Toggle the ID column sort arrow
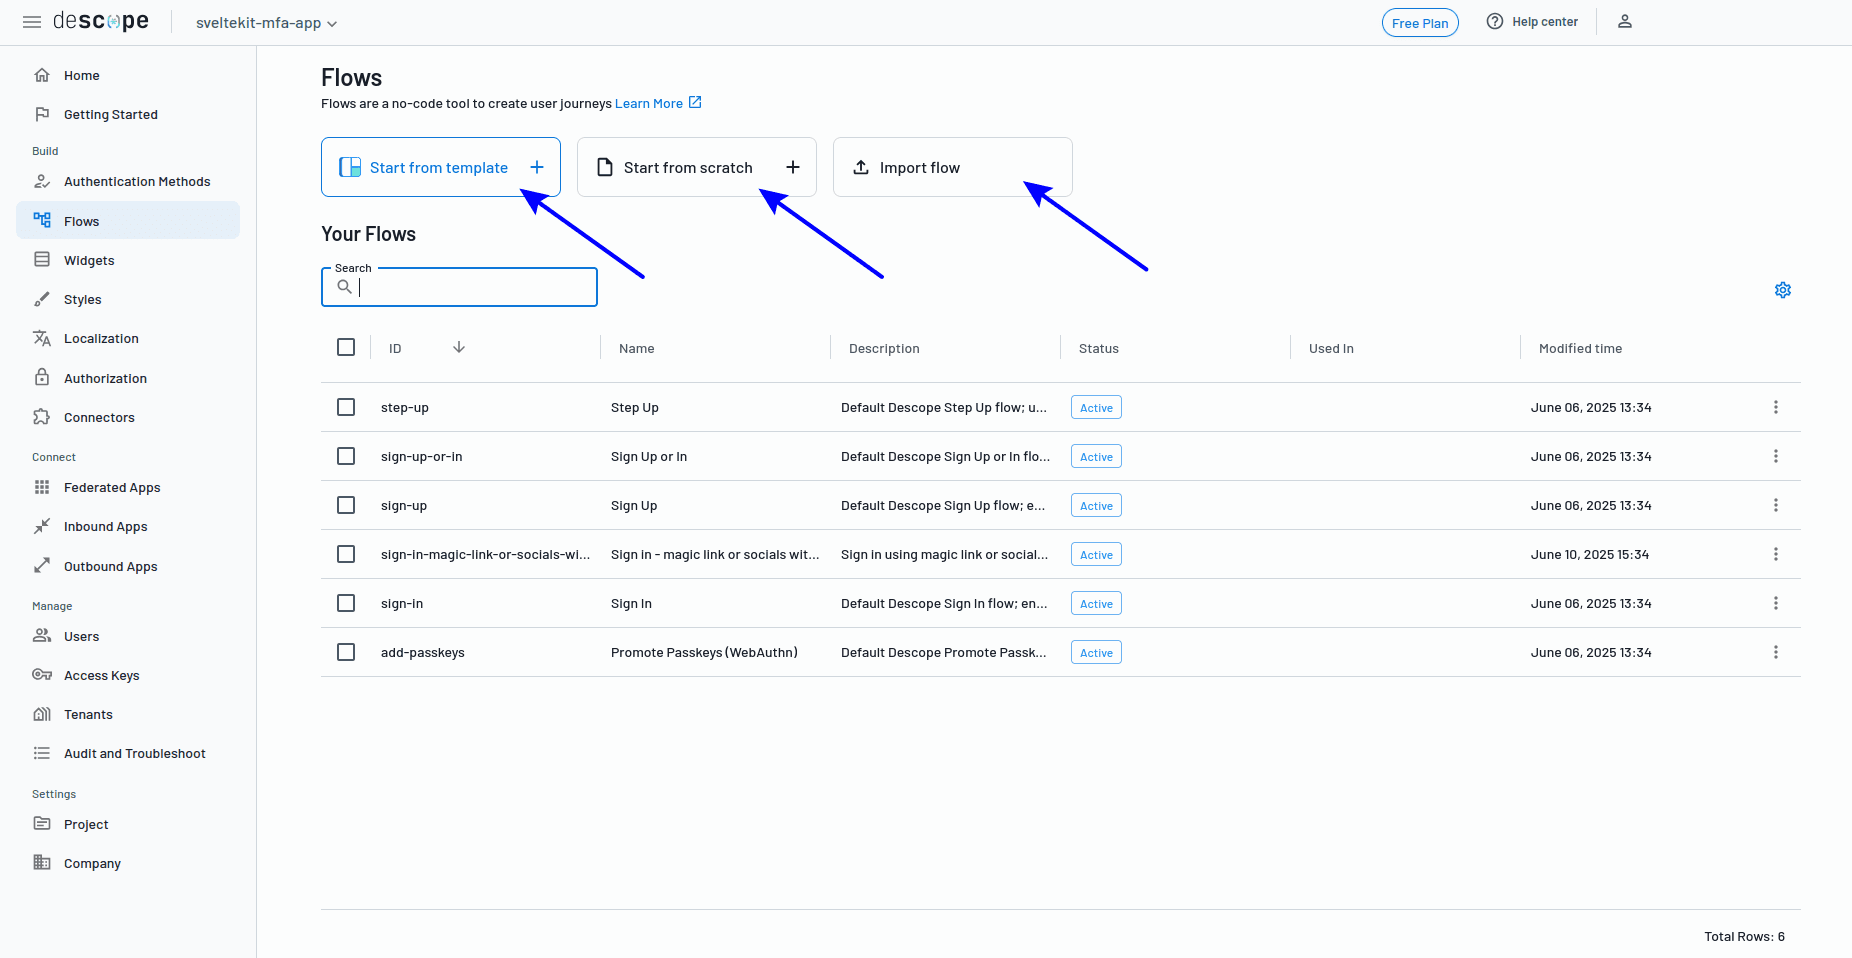1852x958 pixels. coord(459,347)
